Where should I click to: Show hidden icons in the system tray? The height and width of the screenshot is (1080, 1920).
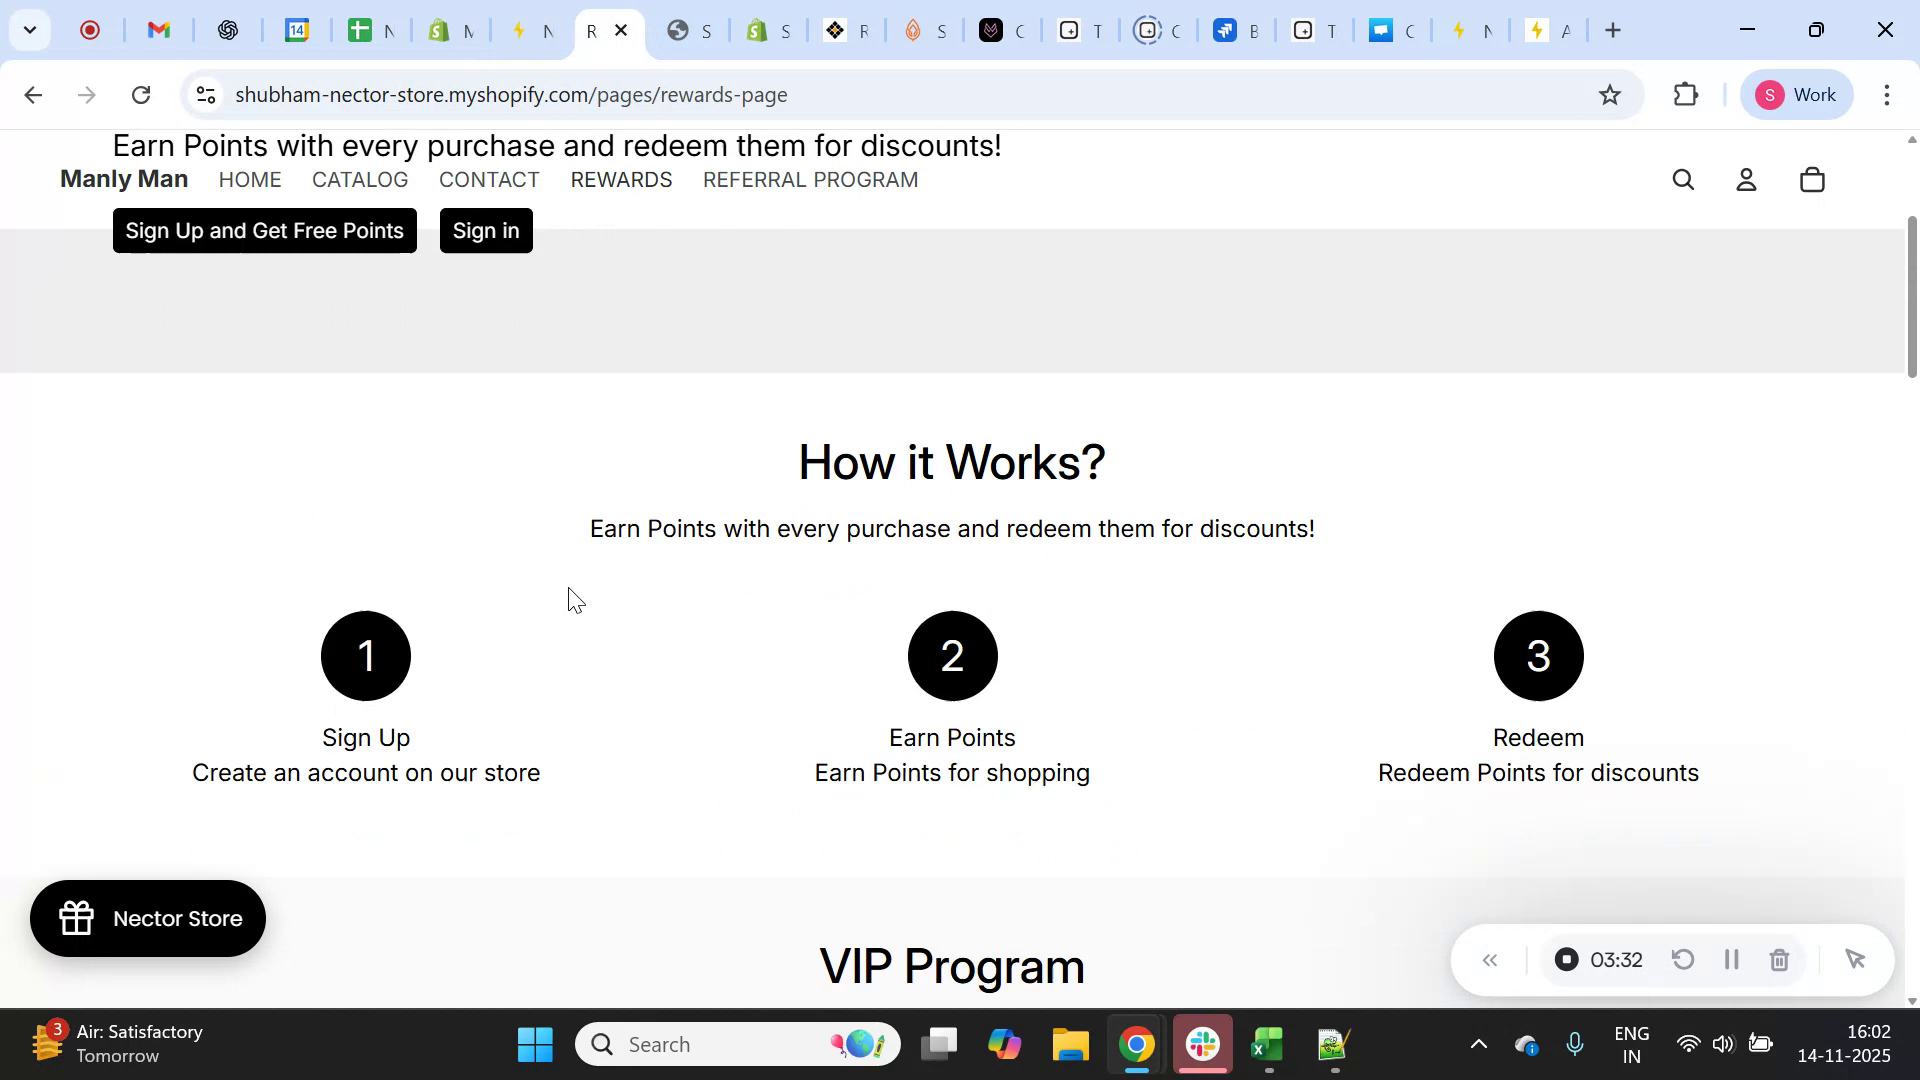click(1478, 1043)
